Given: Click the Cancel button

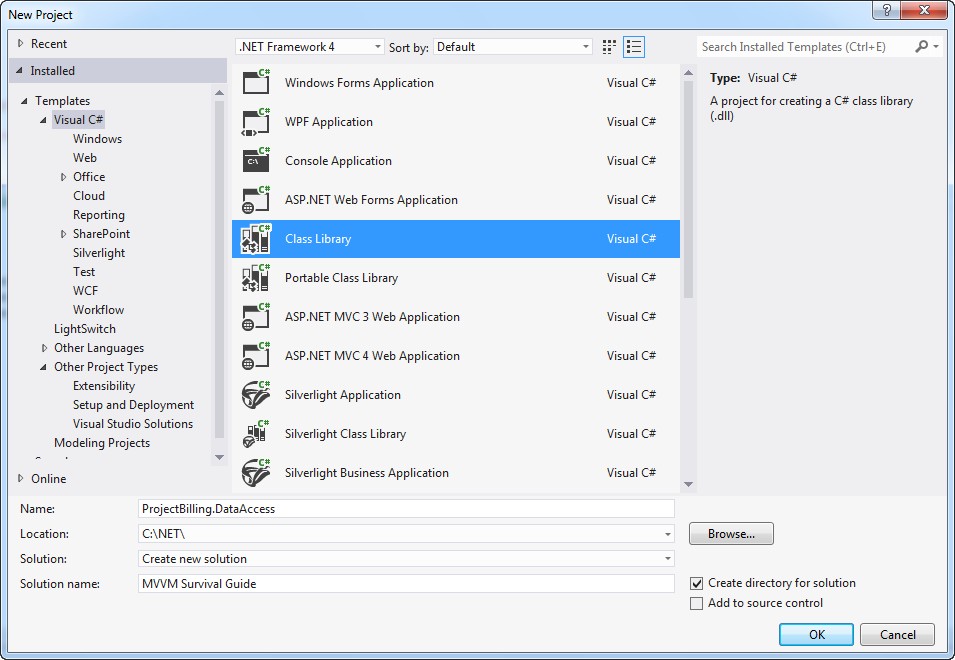Looking at the screenshot, I should (897, 634).
